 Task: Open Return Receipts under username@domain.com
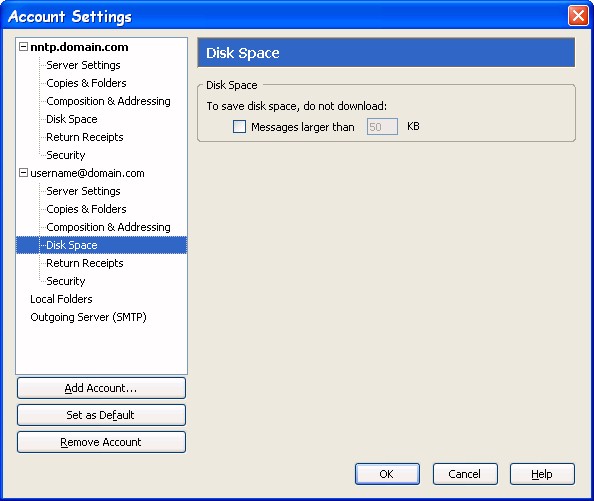[x=84, y=263]
